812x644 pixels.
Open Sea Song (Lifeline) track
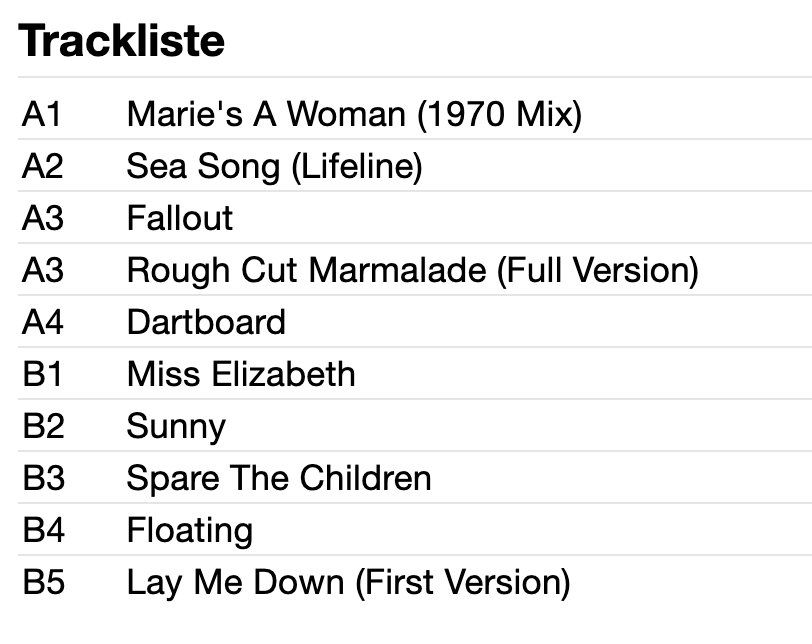[x=274, y=167]
